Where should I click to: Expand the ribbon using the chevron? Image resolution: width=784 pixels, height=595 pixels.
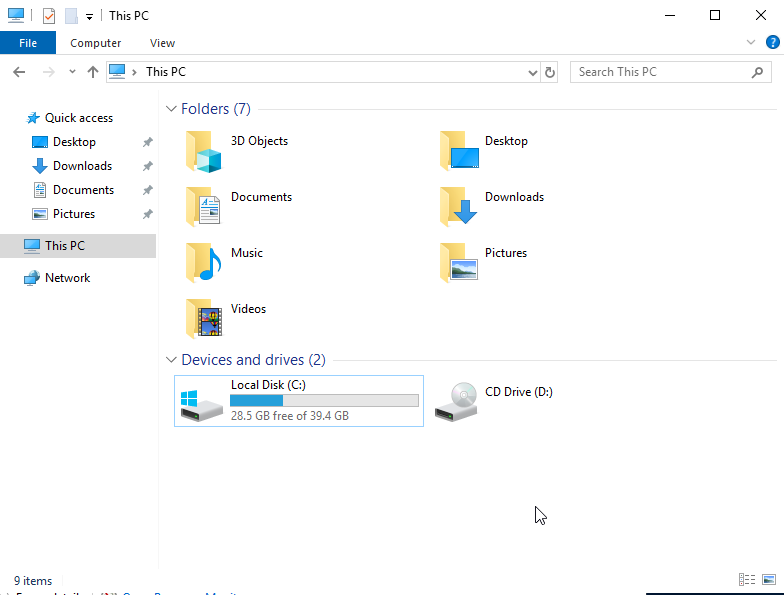(x=751, y=43)
